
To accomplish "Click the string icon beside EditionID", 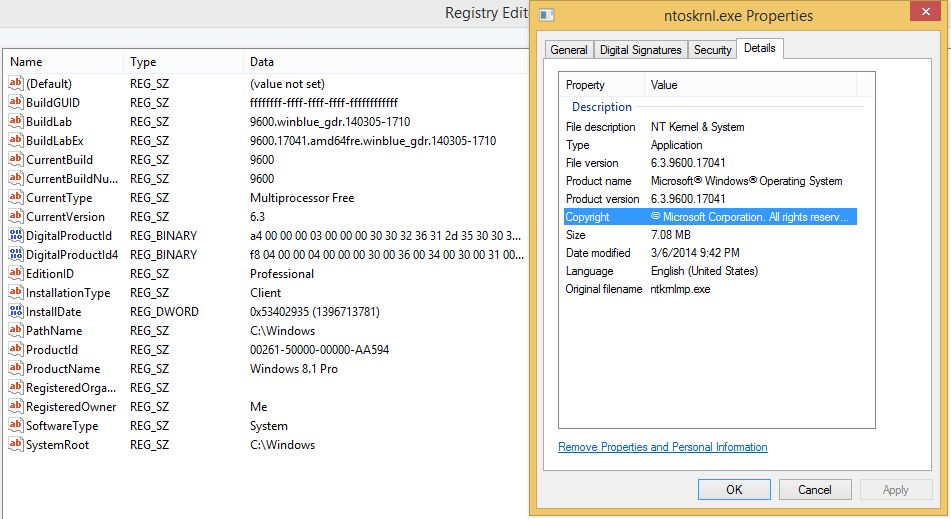I will pos(16,273).
